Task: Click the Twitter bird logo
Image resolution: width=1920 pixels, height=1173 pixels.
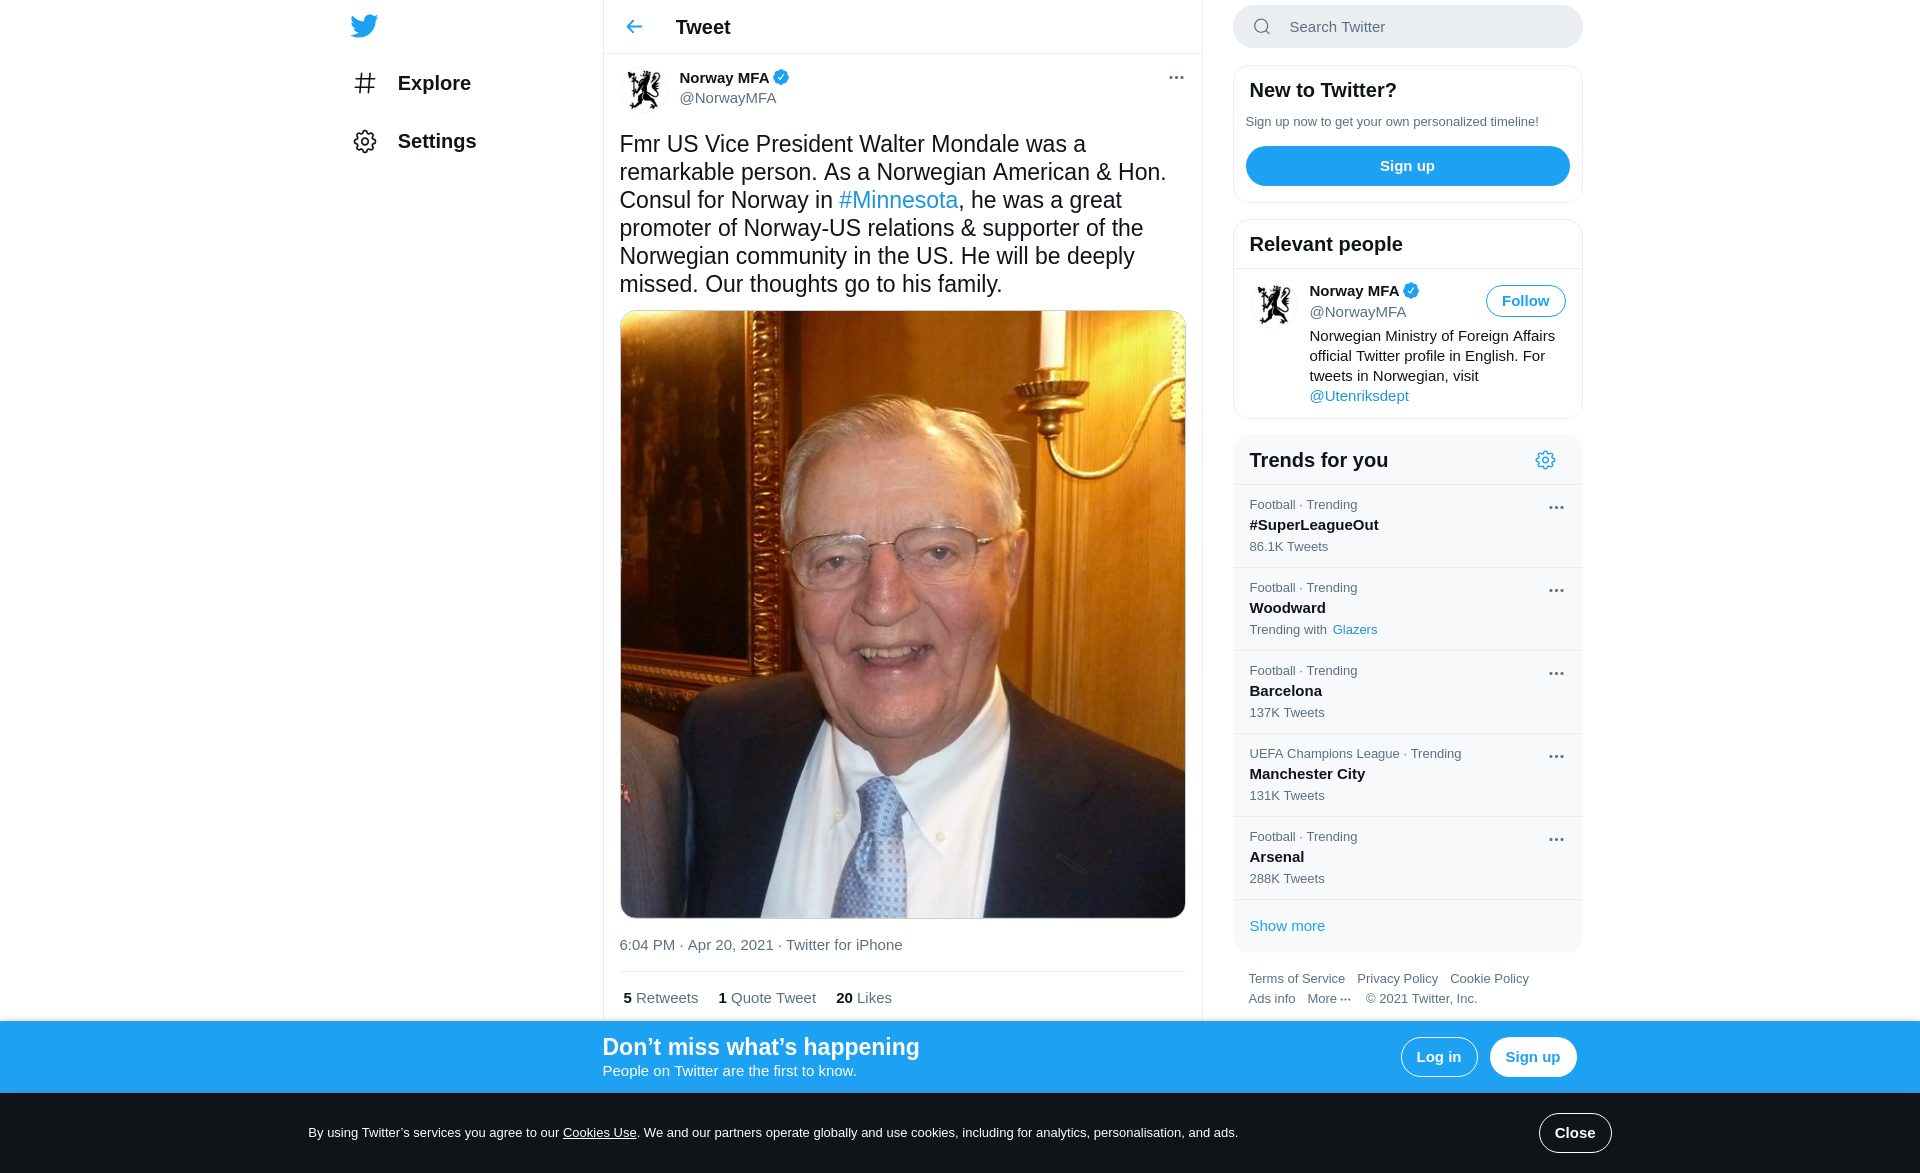Action: coord(364,26)
